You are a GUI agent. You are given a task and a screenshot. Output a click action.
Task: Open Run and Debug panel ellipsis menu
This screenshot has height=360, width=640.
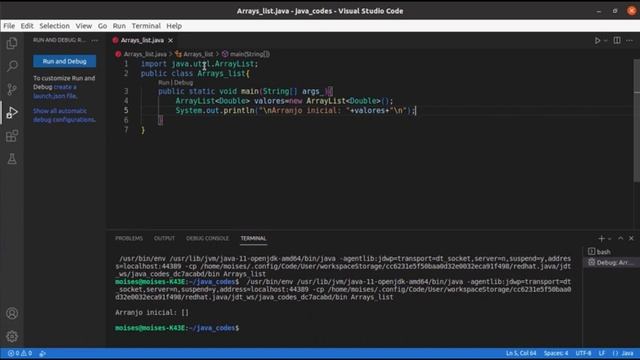(95, 40)
